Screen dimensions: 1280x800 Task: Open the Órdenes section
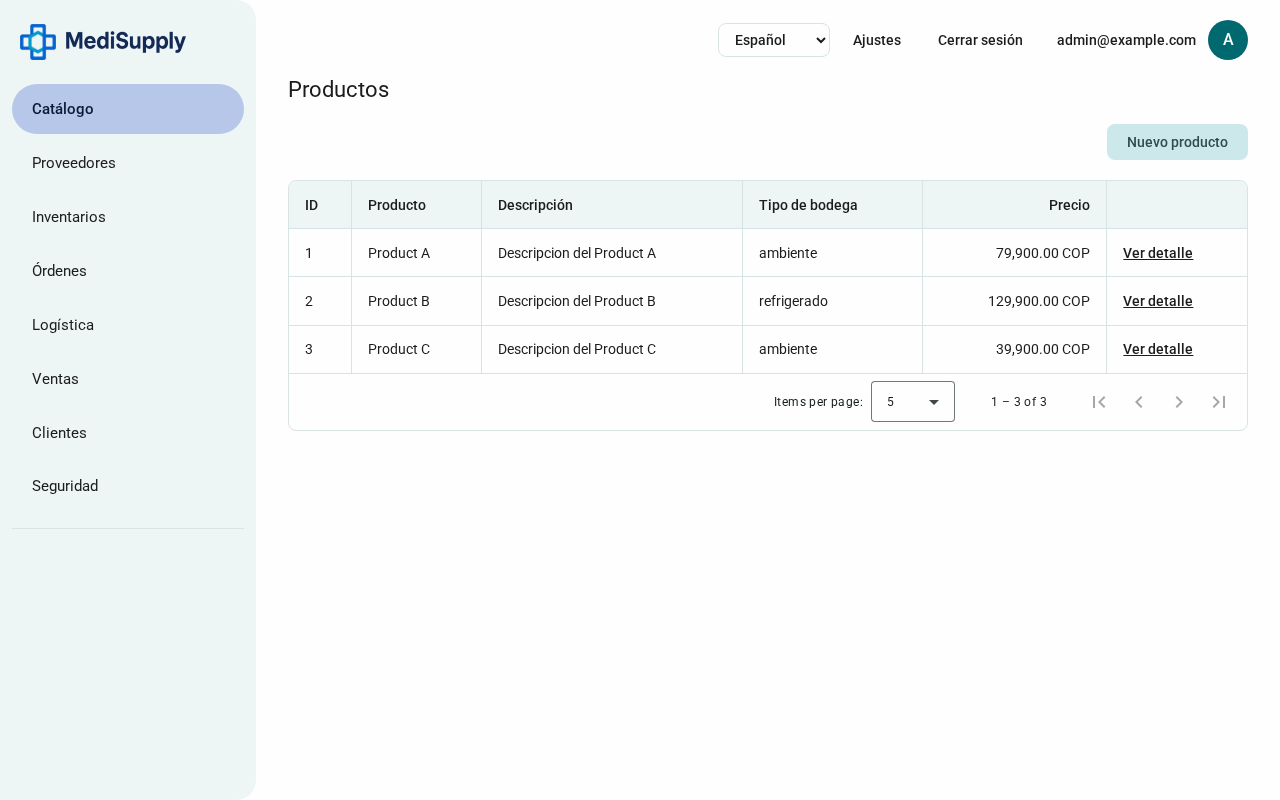pyautogui.click(x=128, y=271)
